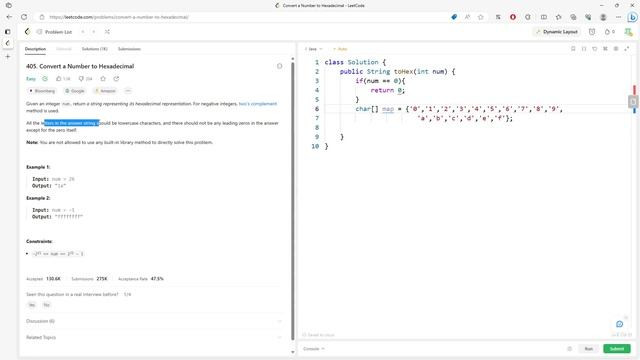Click the browser back arrow
Image resolution: width=640 pixels, height=360 pixels.
(9, 17)
